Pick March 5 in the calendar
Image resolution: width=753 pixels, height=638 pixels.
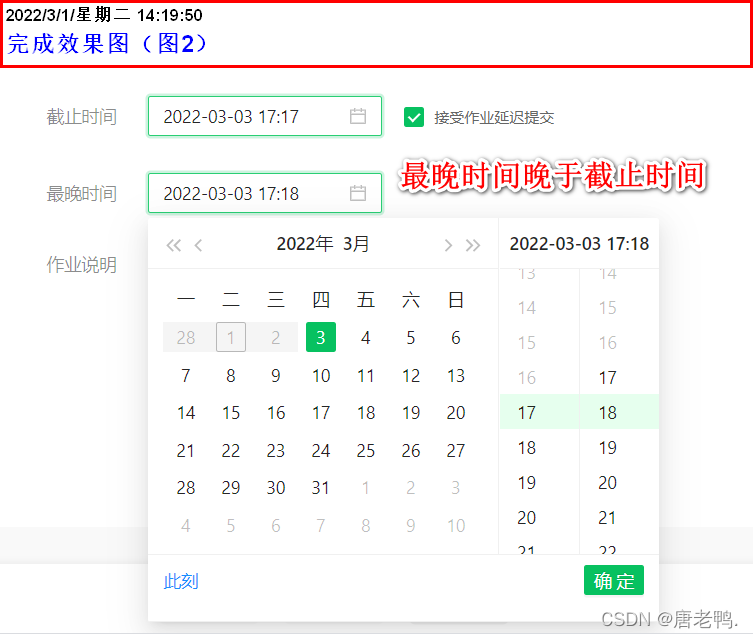point(411,337)
